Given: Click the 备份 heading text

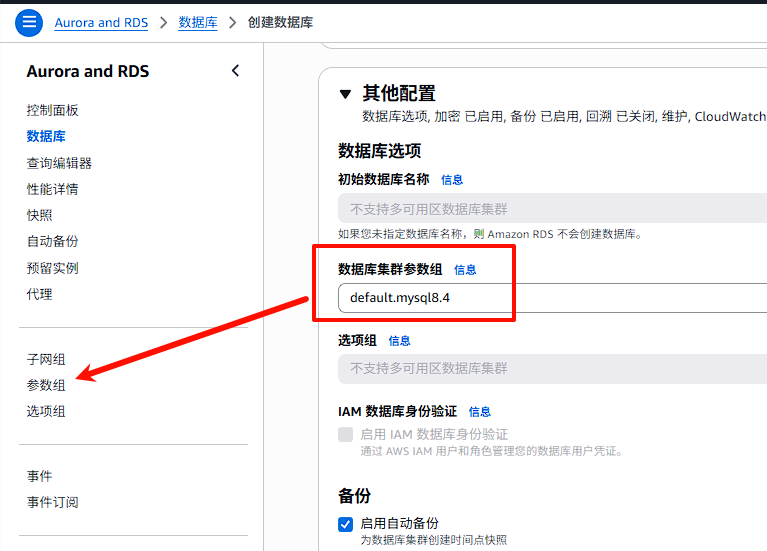Looking at the screenshot, I should pyautogui.click(x=354, y=496).
